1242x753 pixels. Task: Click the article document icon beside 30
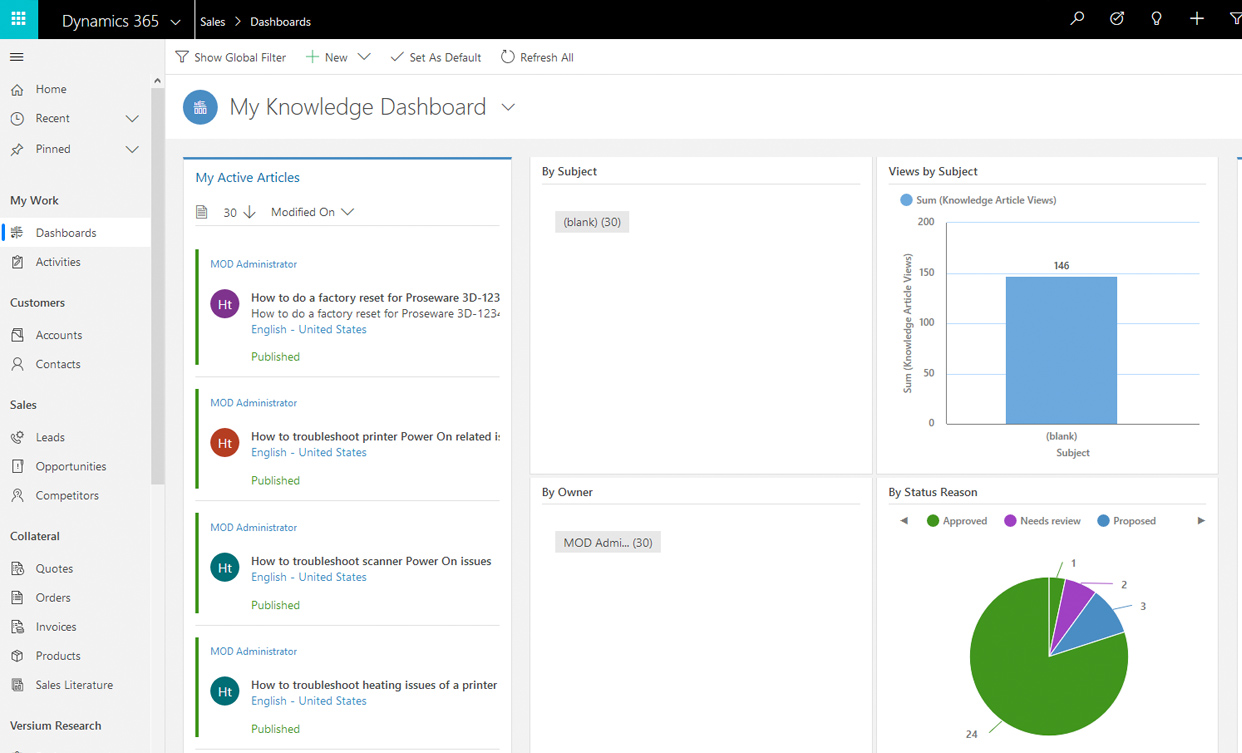pyautogui.click(x=202, y=212)
